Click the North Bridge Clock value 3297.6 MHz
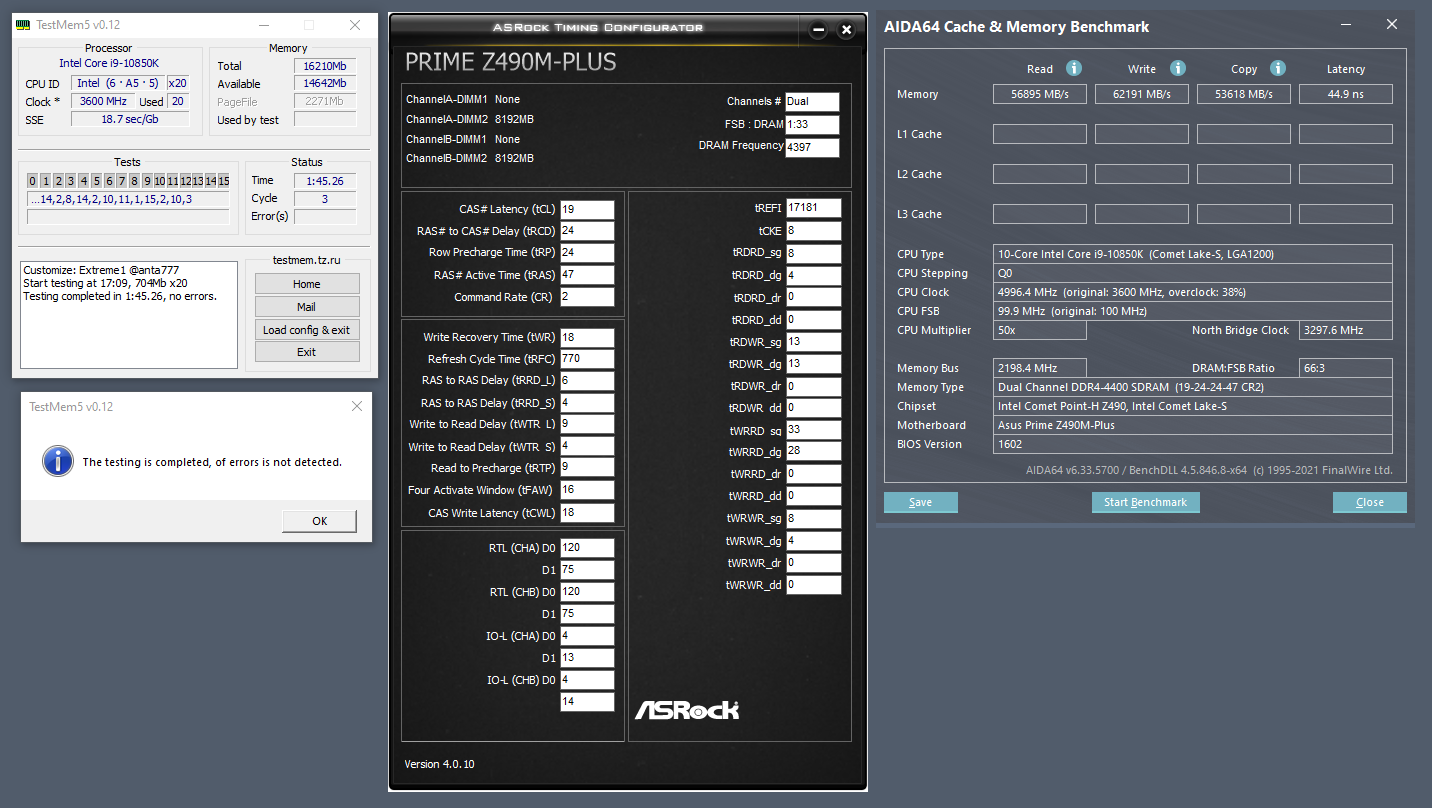 [x=1346, y=330]
